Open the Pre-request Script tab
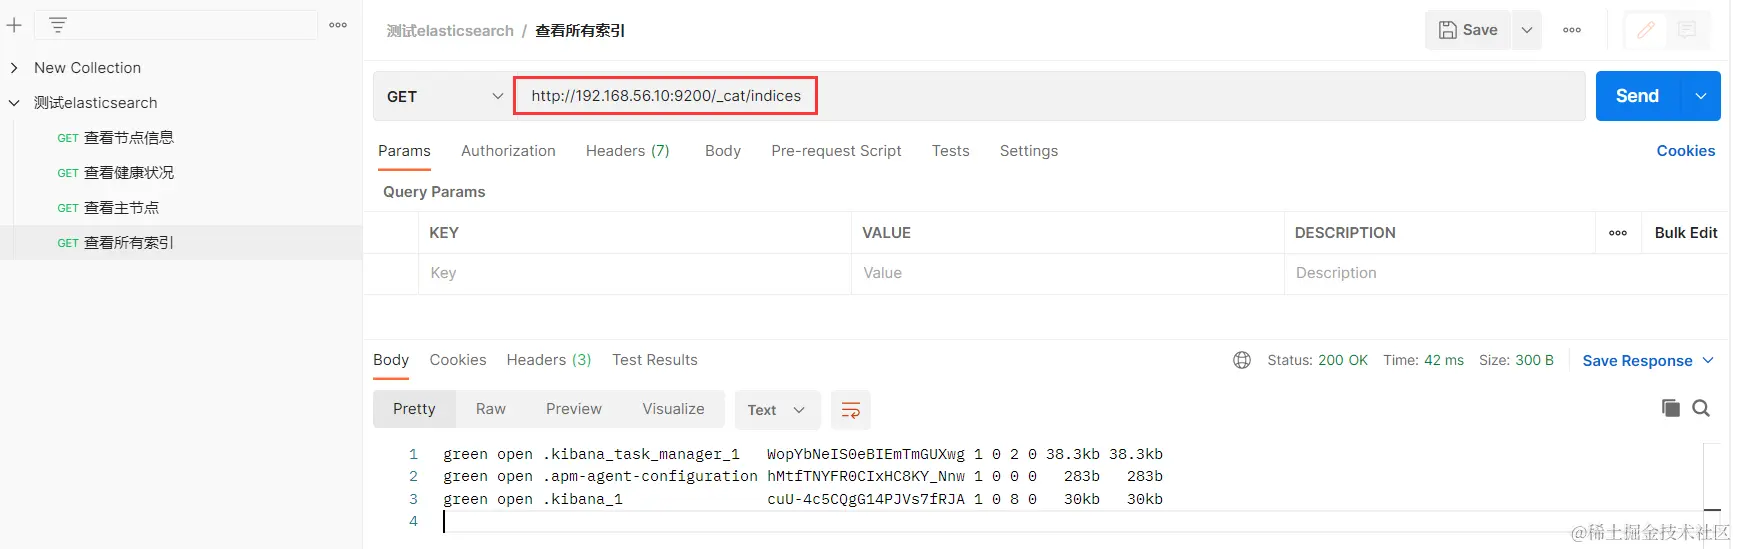This screenshot has width=1737, height=549. coord(836,151)
